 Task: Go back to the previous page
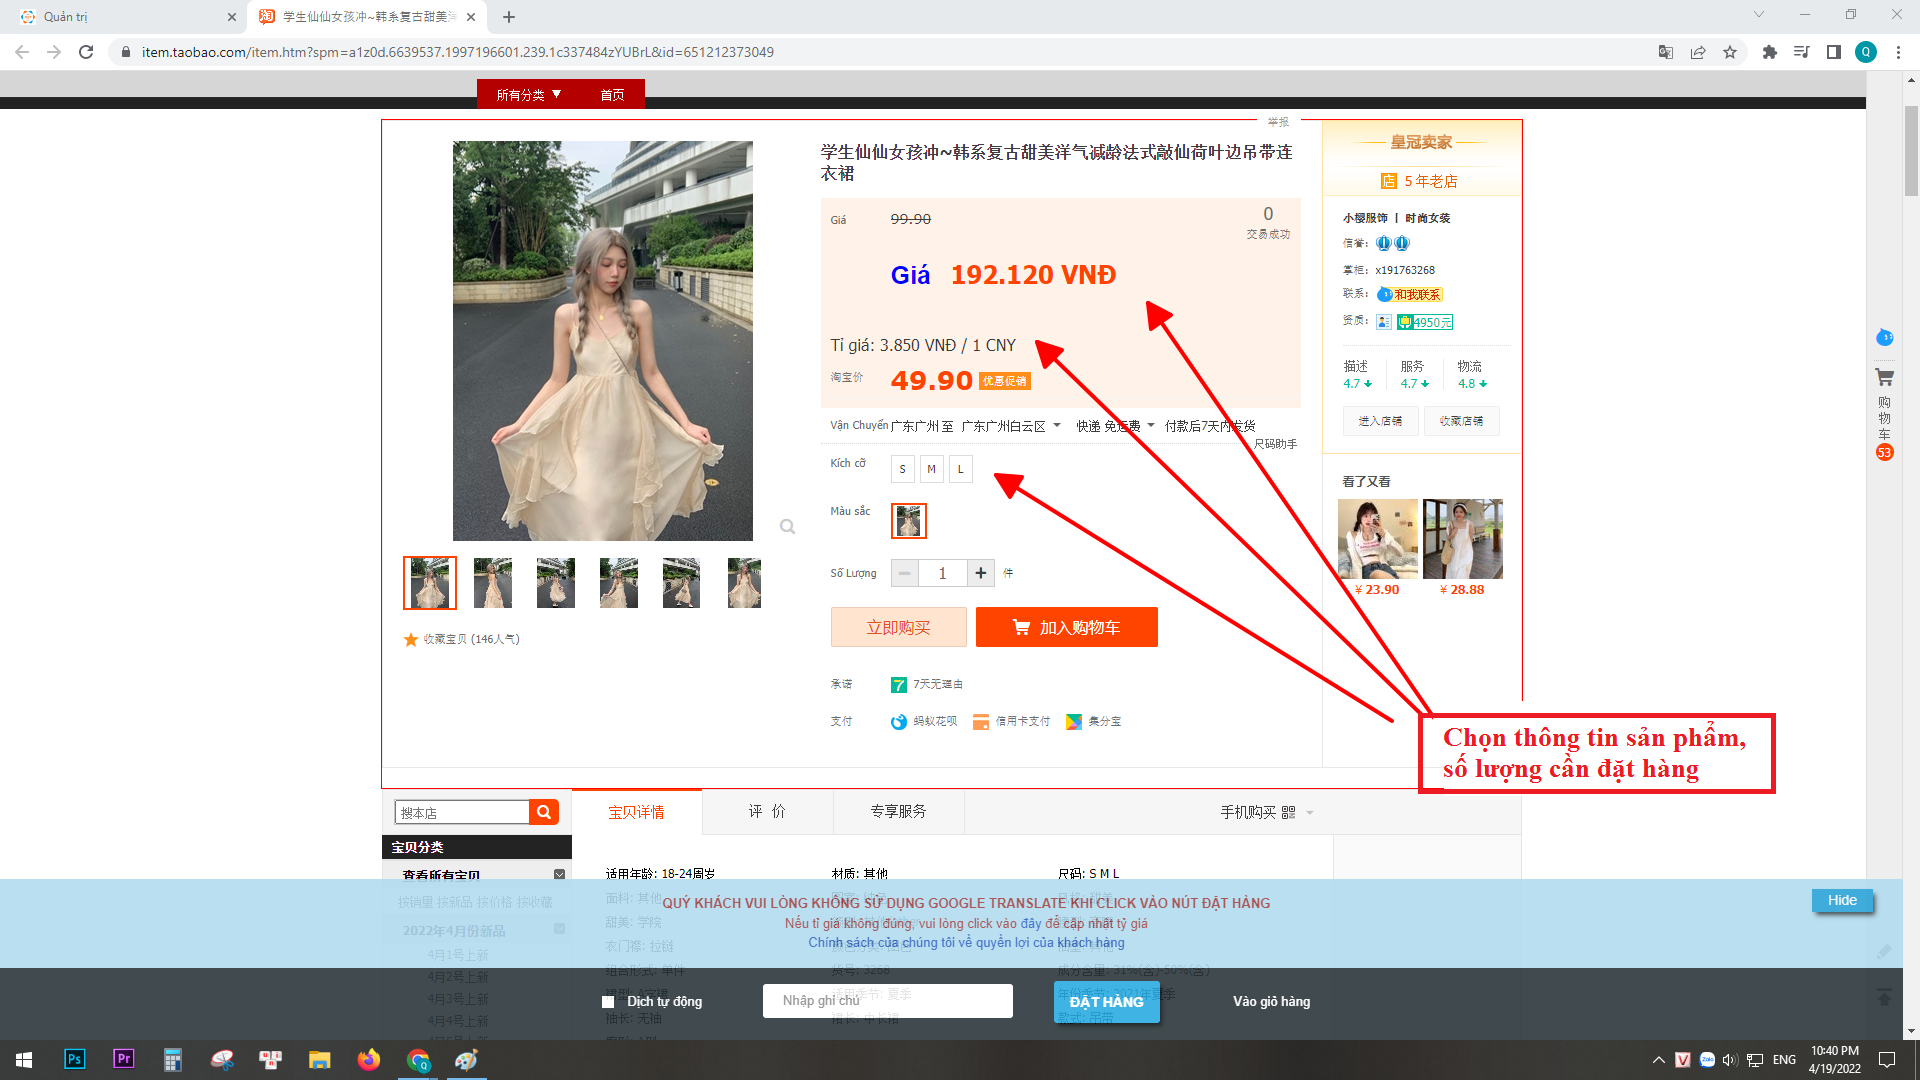pyautogui.click(x=22, y=52)
